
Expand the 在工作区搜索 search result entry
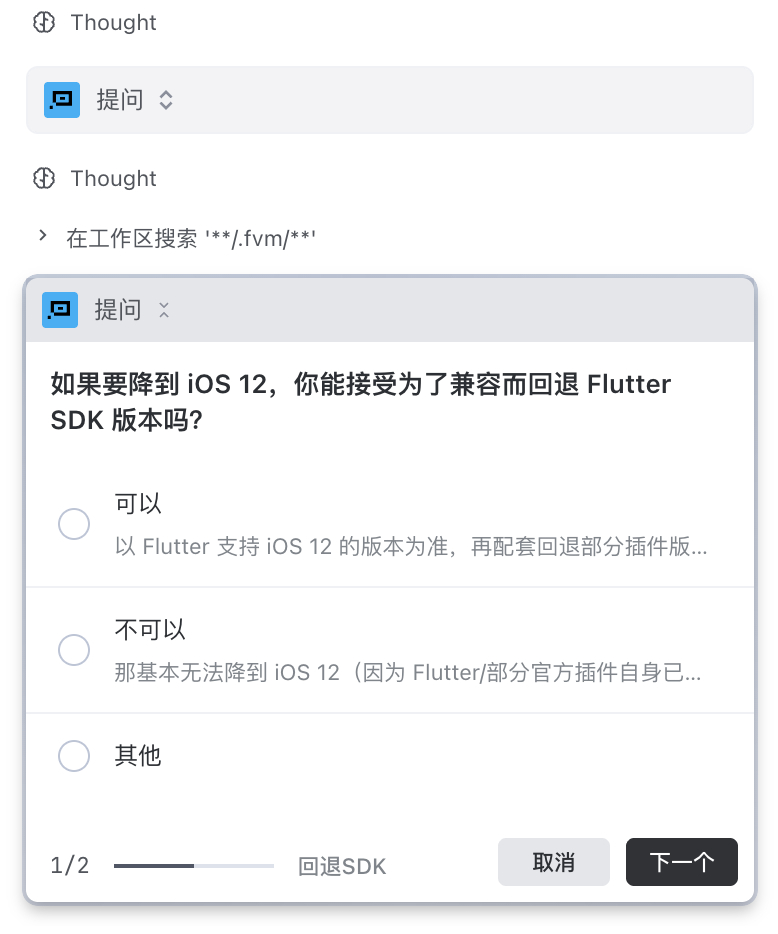click(42, 237)
